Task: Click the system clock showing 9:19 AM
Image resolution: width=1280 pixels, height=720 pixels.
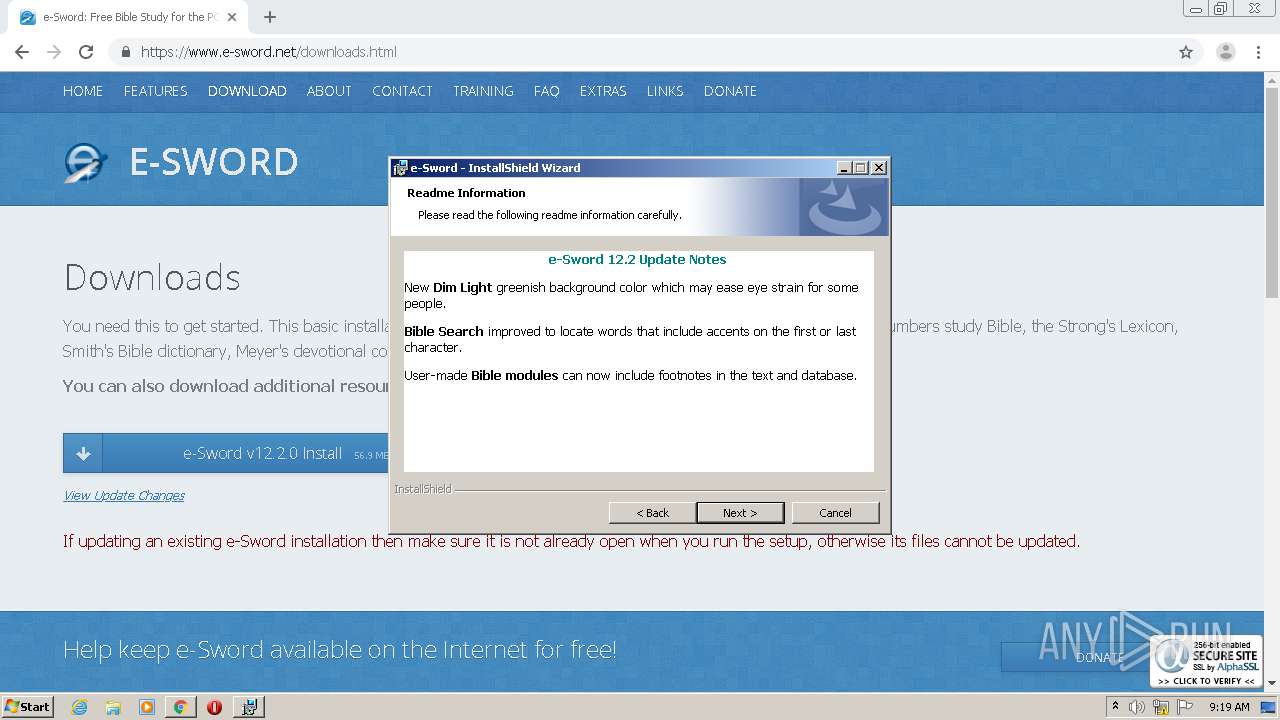Action: 1229,707
